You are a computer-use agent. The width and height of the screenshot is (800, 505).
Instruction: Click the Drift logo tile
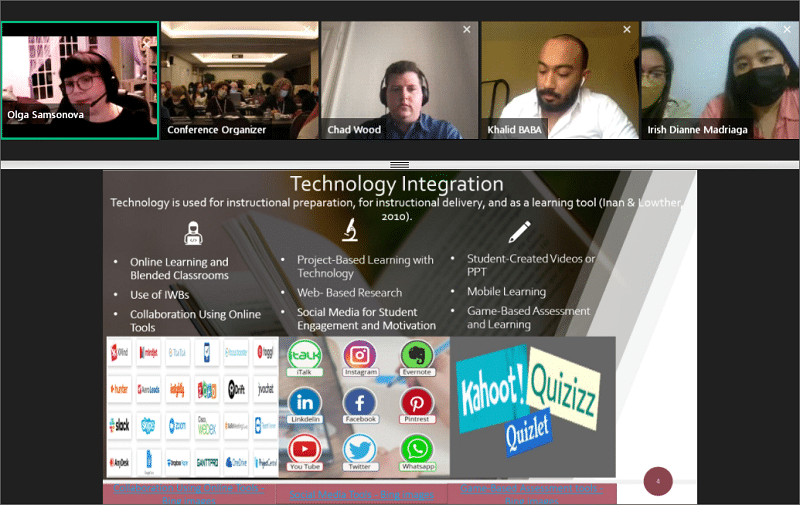point(236,389)
